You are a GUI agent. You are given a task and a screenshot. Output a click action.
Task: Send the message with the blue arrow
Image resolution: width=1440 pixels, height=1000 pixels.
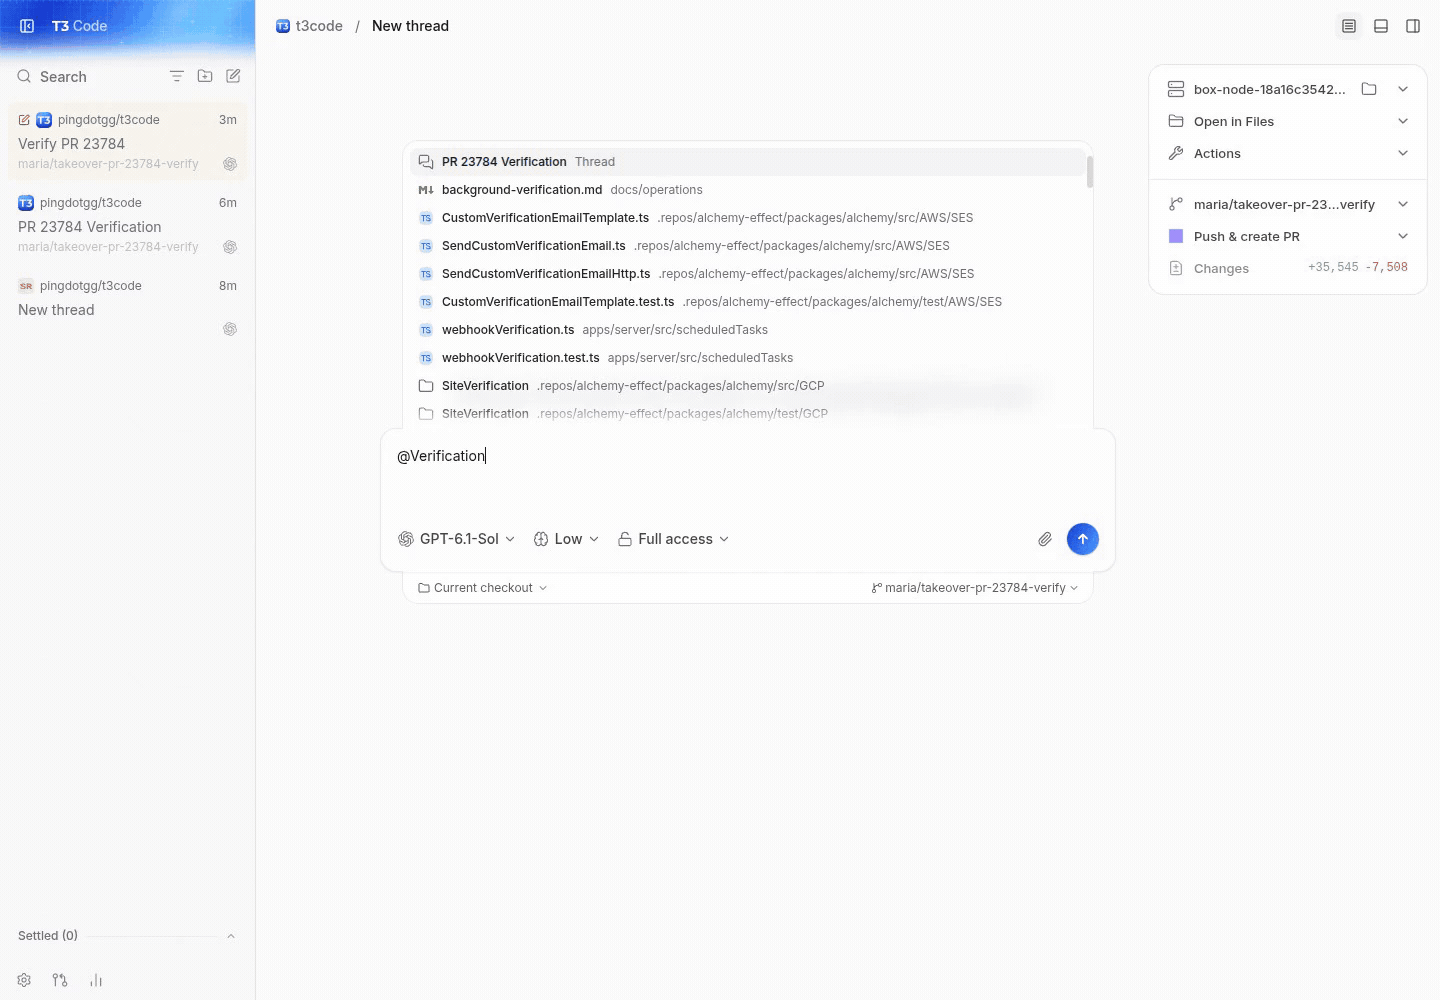click(1083, 539)
